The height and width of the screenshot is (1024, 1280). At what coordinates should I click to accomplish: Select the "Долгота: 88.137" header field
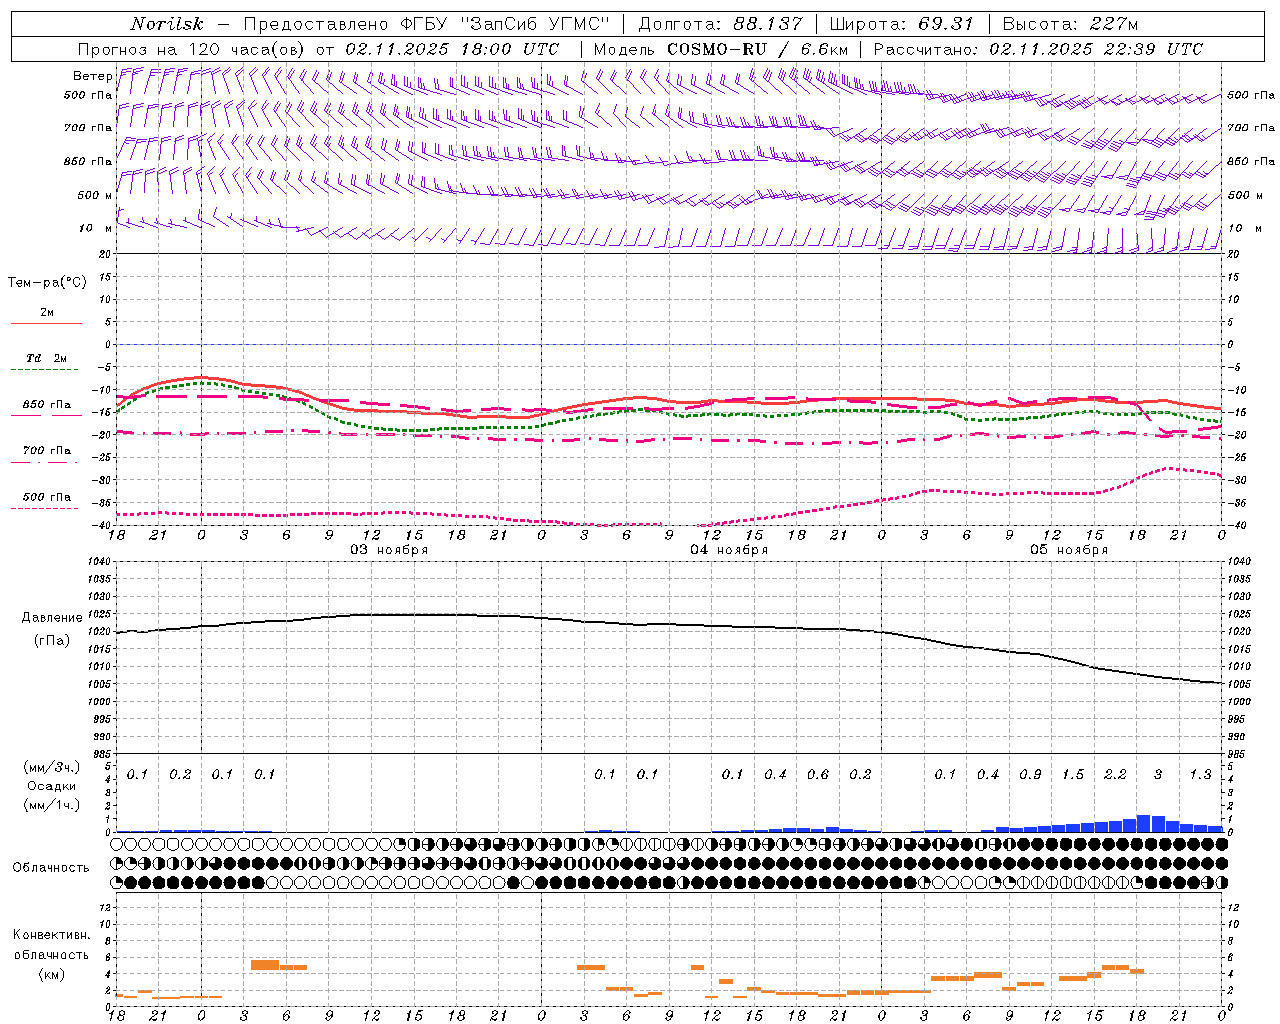click(x=720, y=24)
